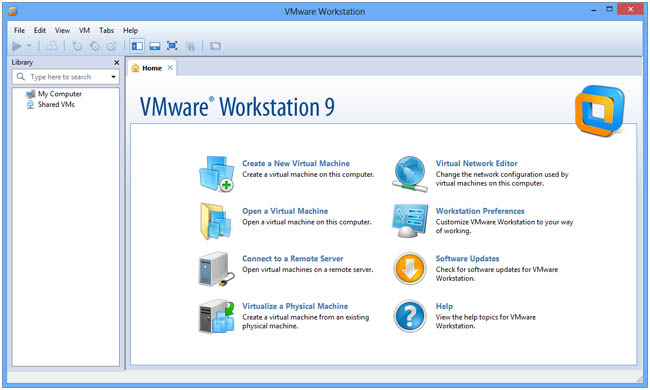
Task: Click the Create a New Virtual Machine link
Action: (x=296, y=163)
